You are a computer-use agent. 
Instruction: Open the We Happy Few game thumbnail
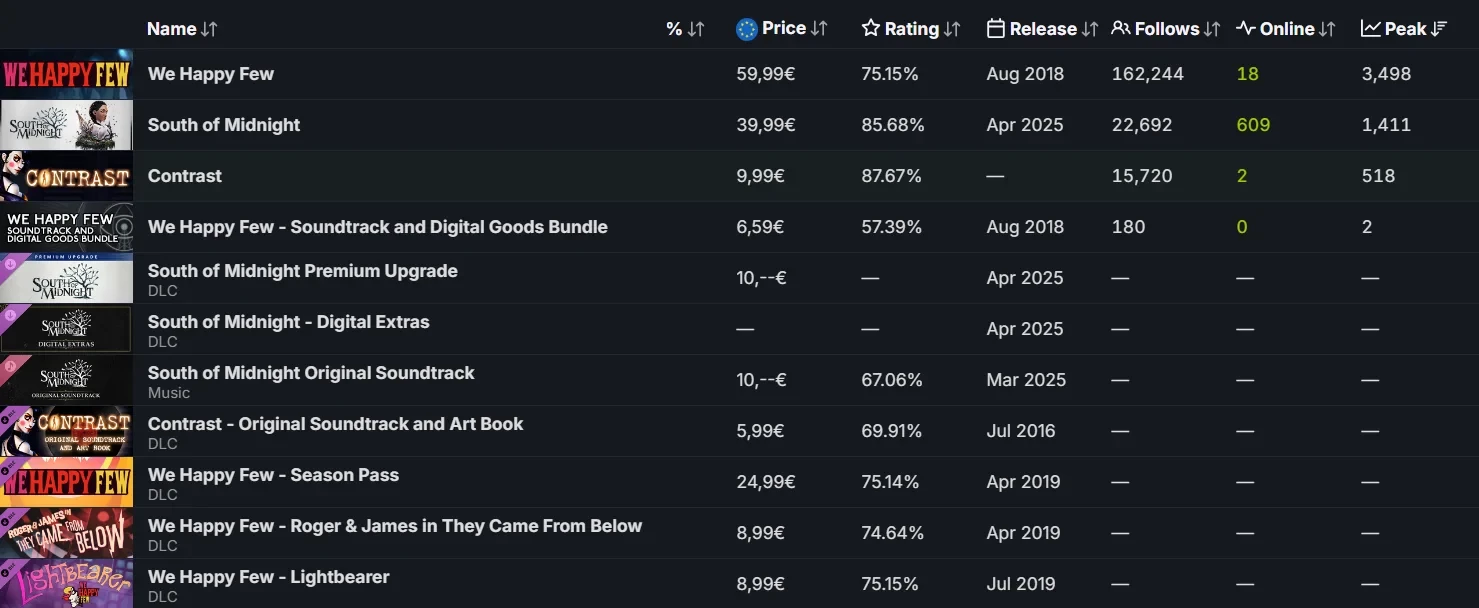[x=66, y=74]
